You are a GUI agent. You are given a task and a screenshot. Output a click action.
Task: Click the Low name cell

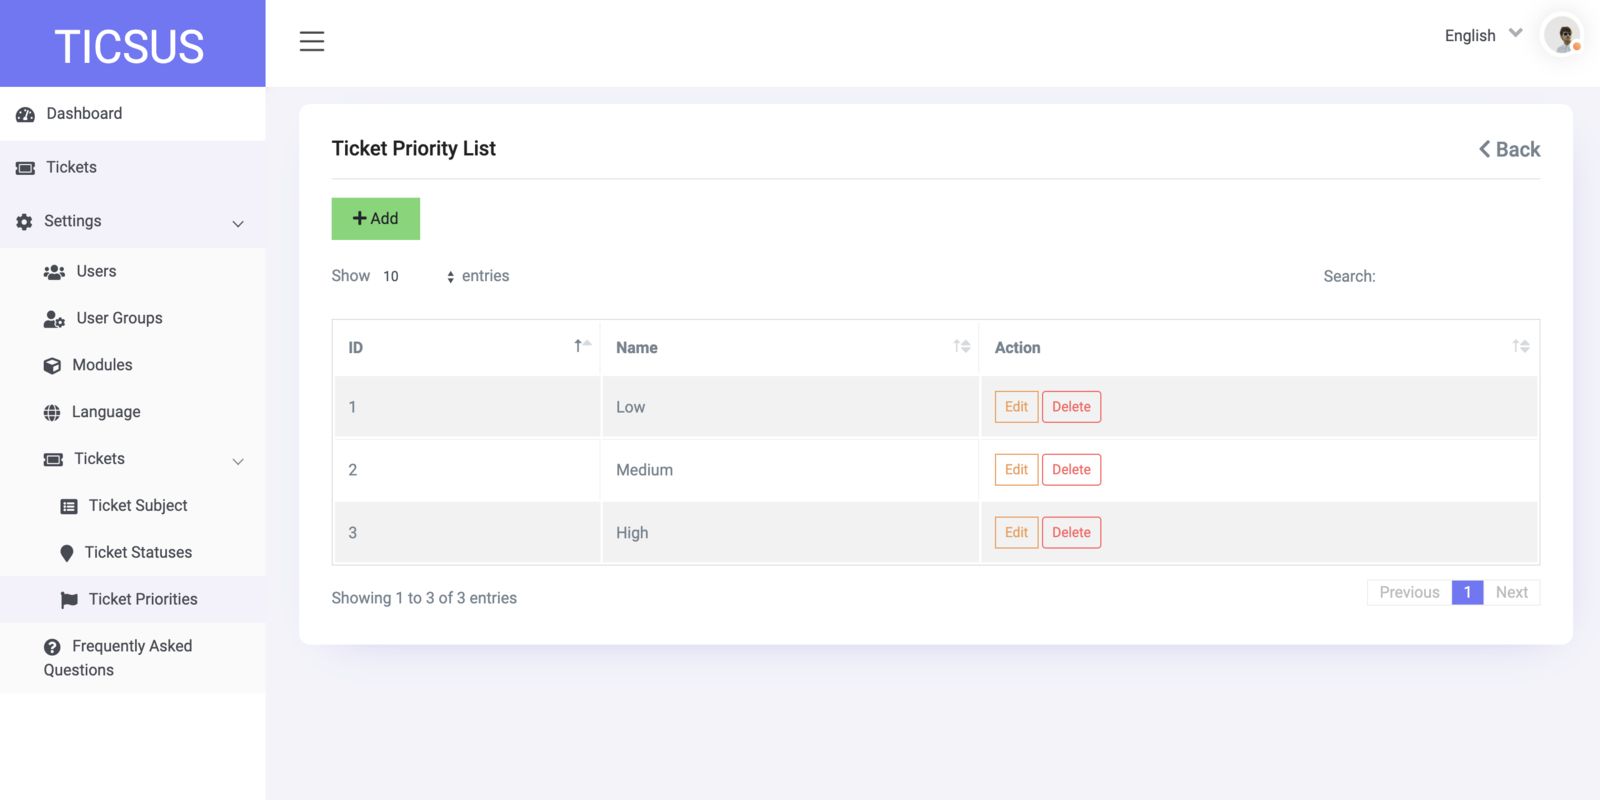point(790,407)
